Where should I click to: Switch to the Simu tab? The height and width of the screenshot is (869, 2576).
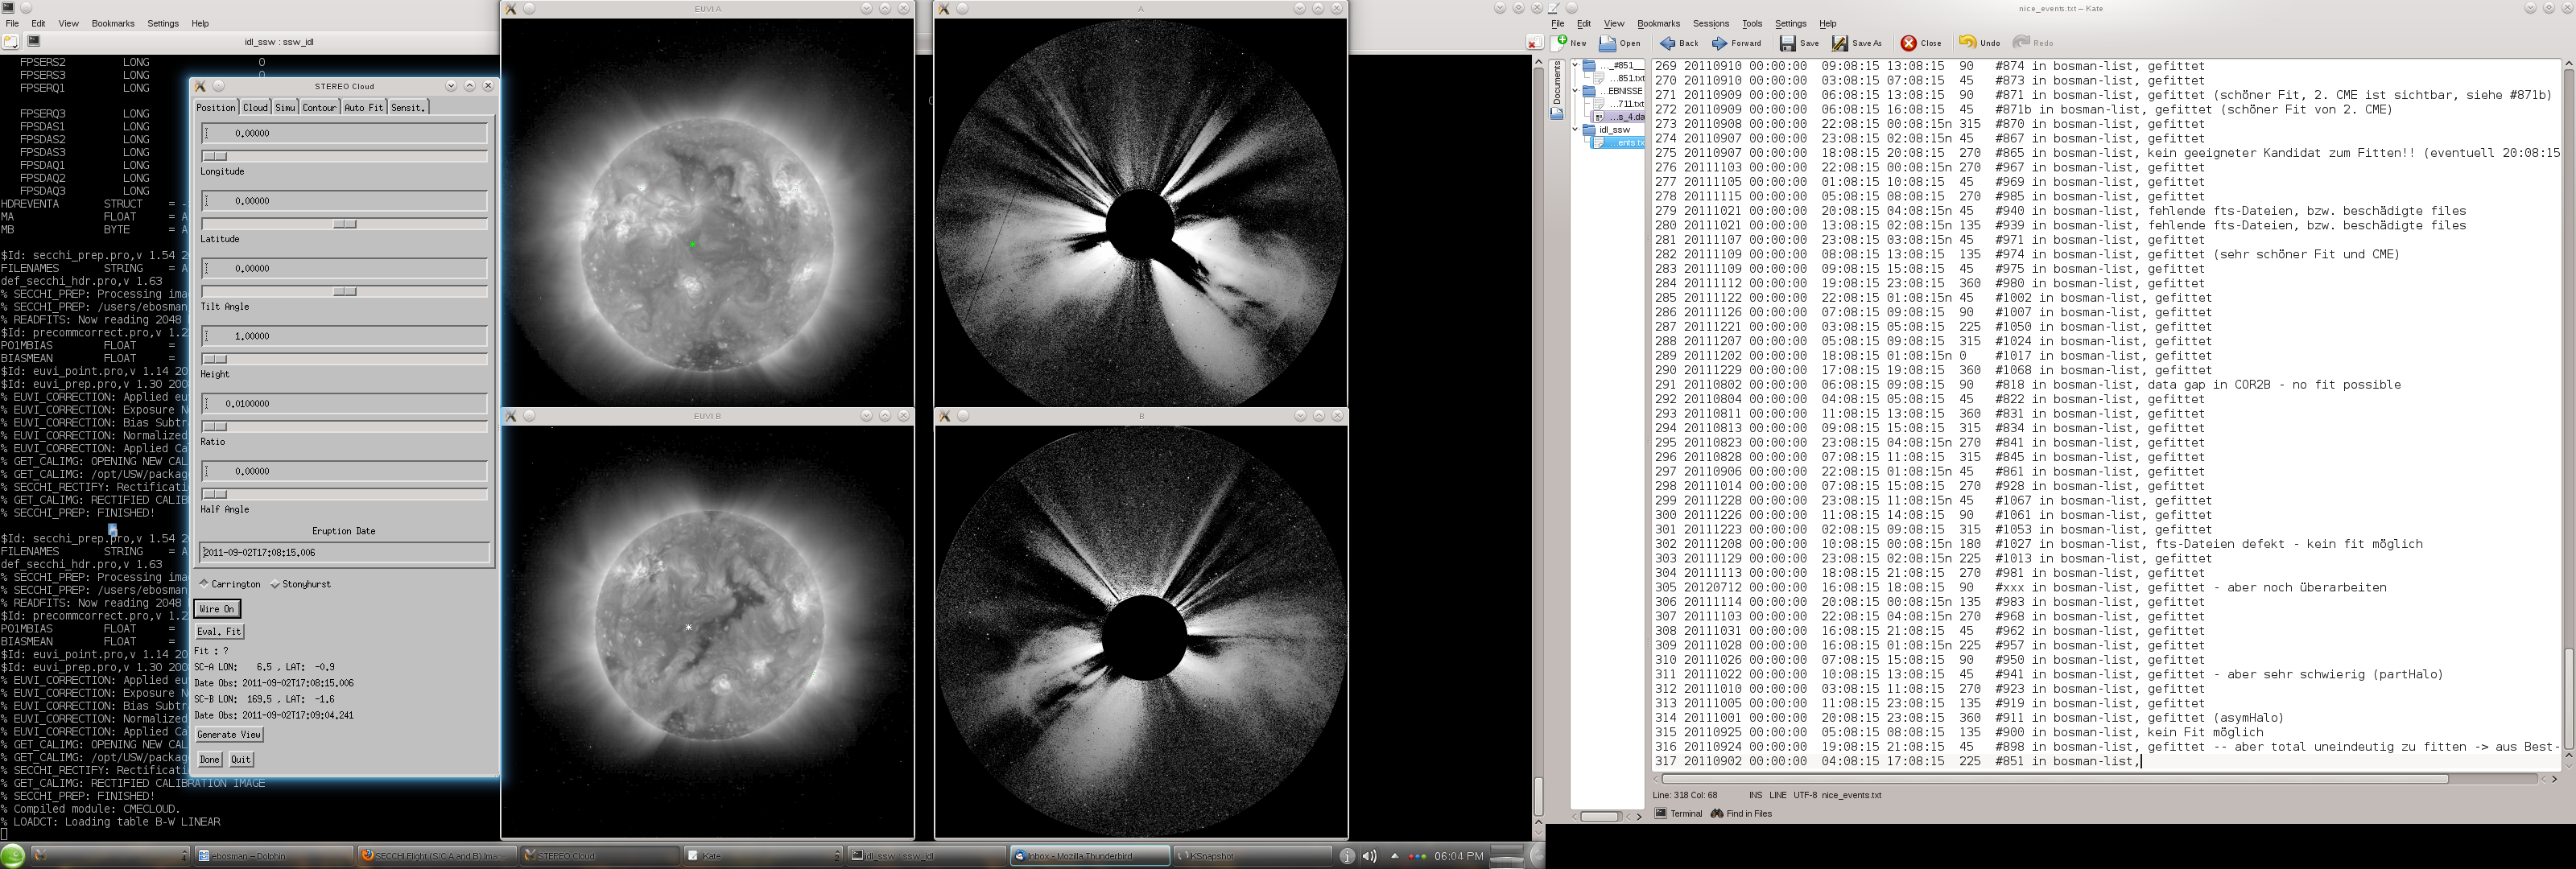click(x=285, y=107)
